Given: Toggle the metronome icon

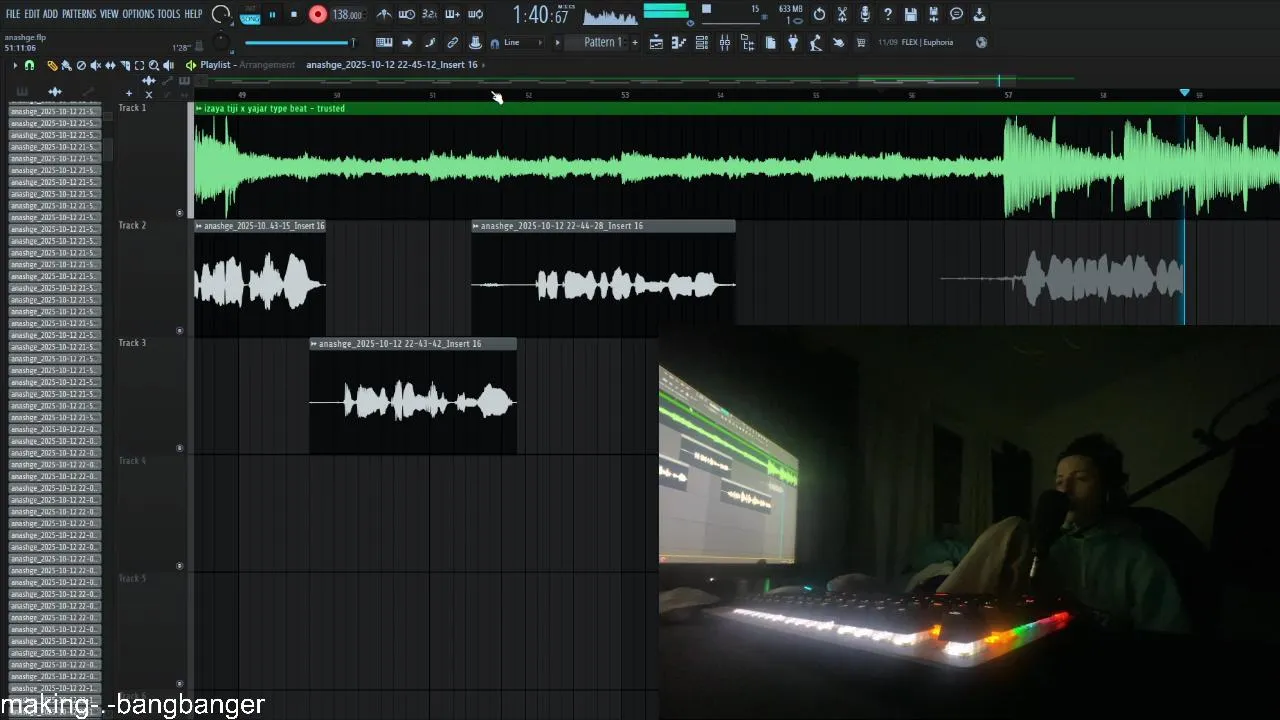Looking at the screenshot, I should (383, 15).
